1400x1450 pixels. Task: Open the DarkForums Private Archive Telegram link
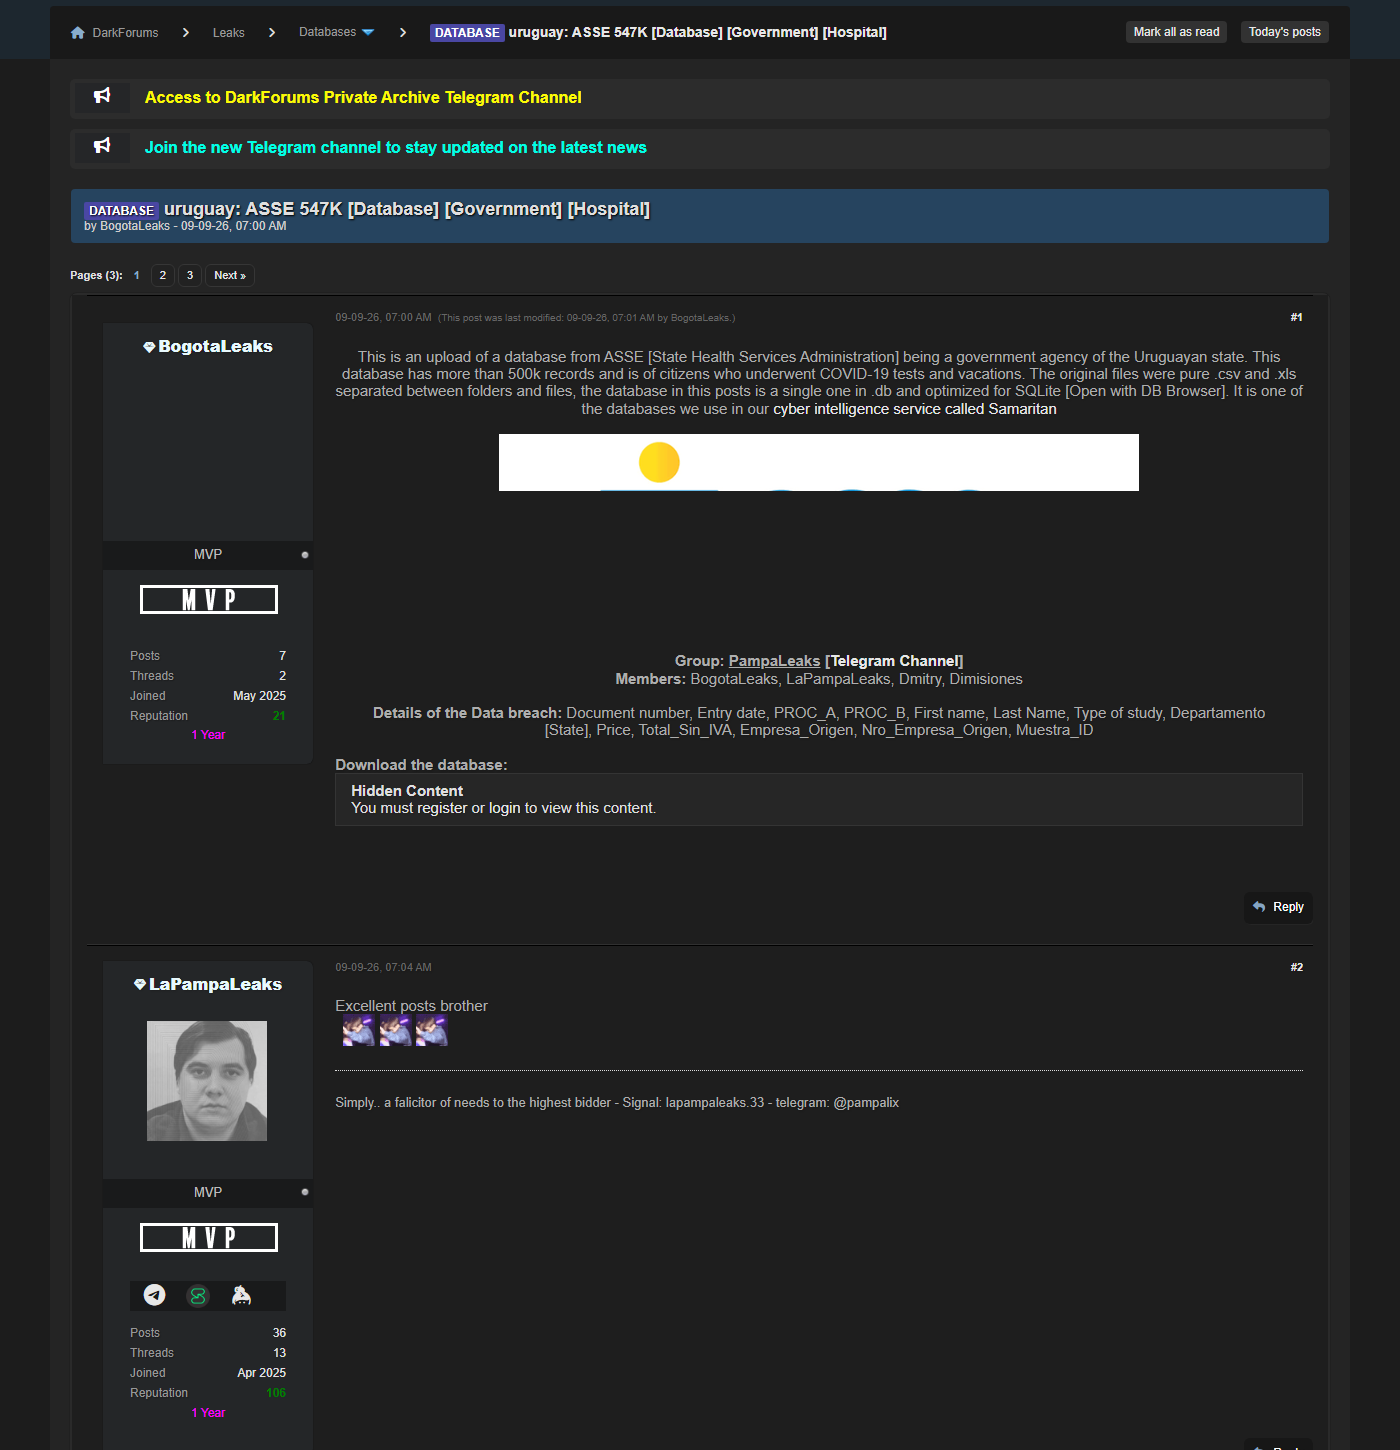click(x=363, y=97)
